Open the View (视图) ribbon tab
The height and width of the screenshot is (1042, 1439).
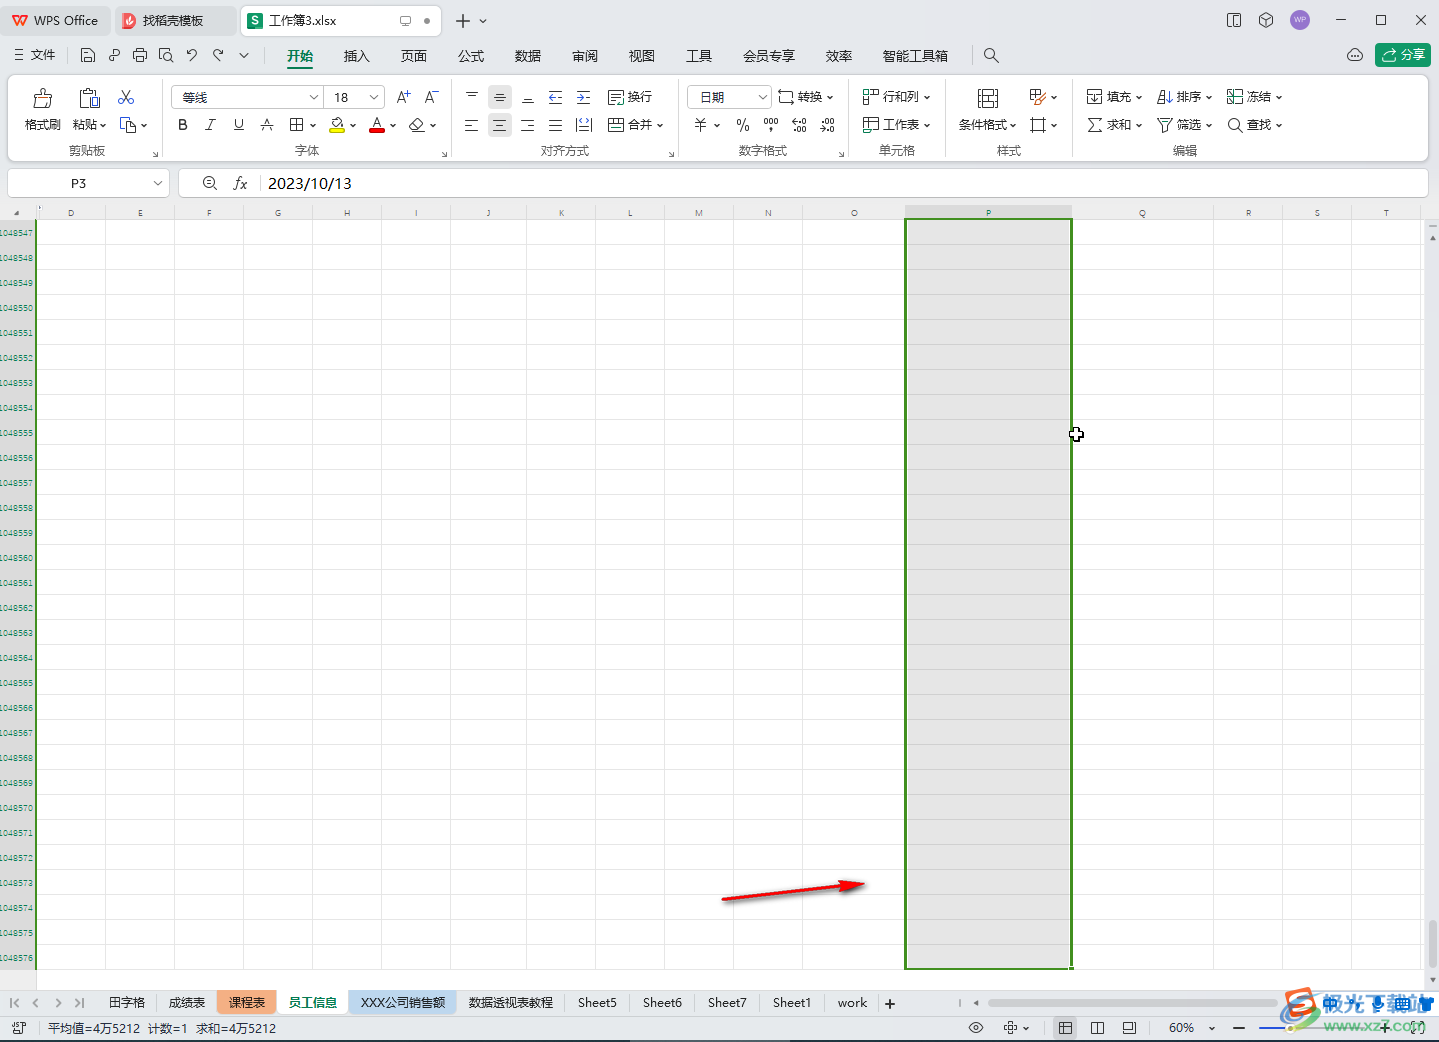[x=642, y=56]
